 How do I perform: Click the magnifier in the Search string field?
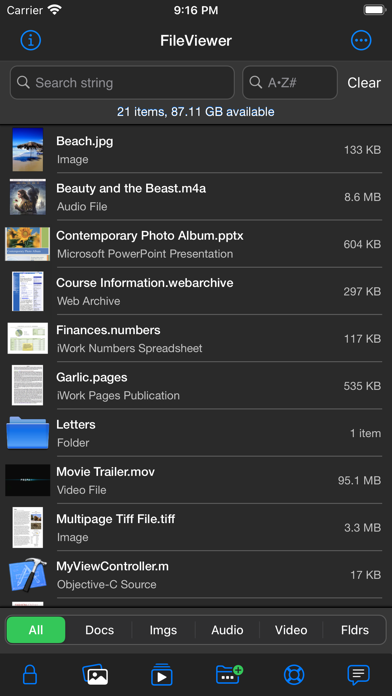coord(23,82)
